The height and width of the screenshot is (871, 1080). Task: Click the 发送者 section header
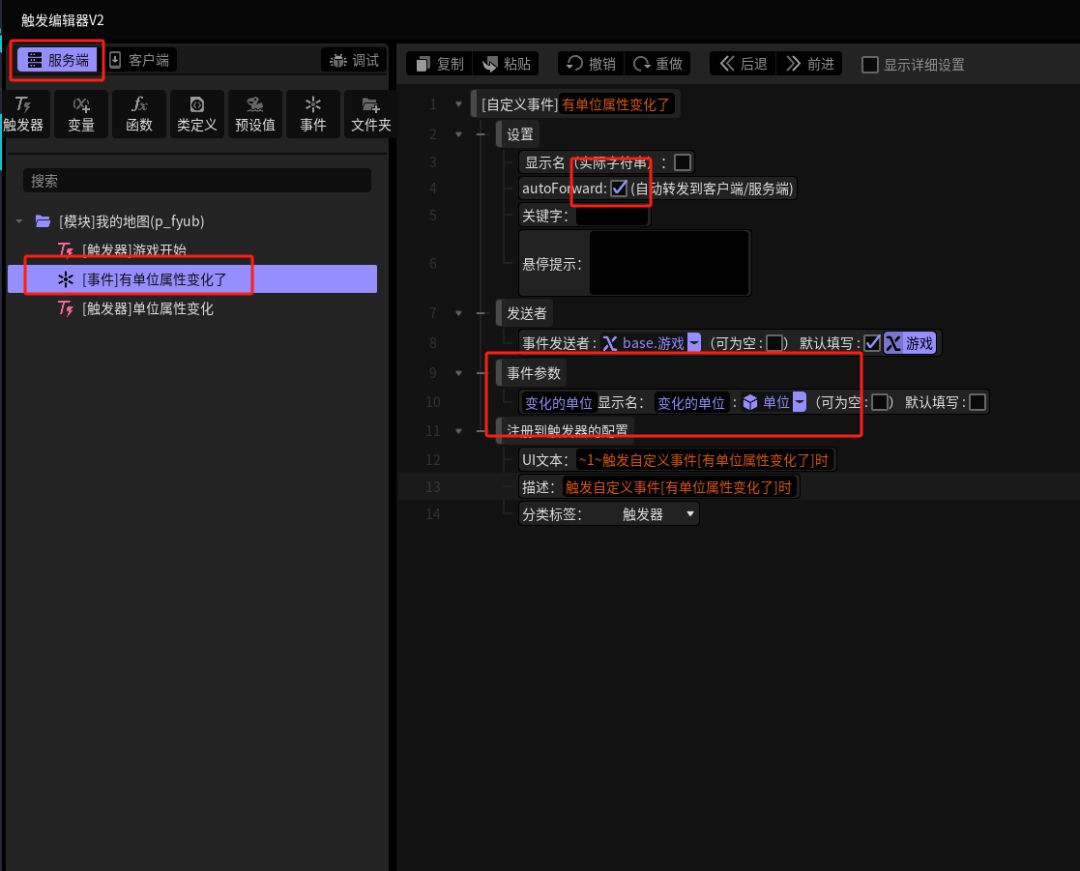pos(526,313)
